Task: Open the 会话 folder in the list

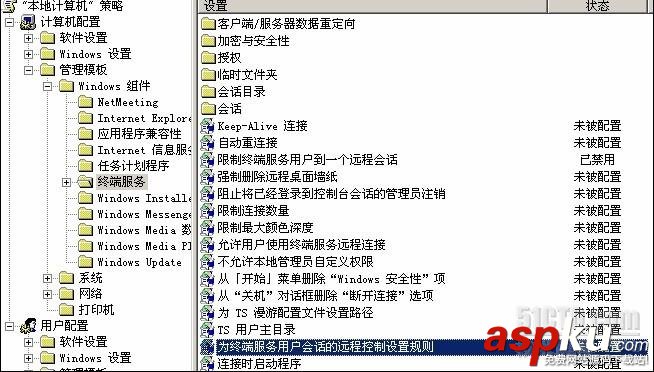Action: click(229, 109)
